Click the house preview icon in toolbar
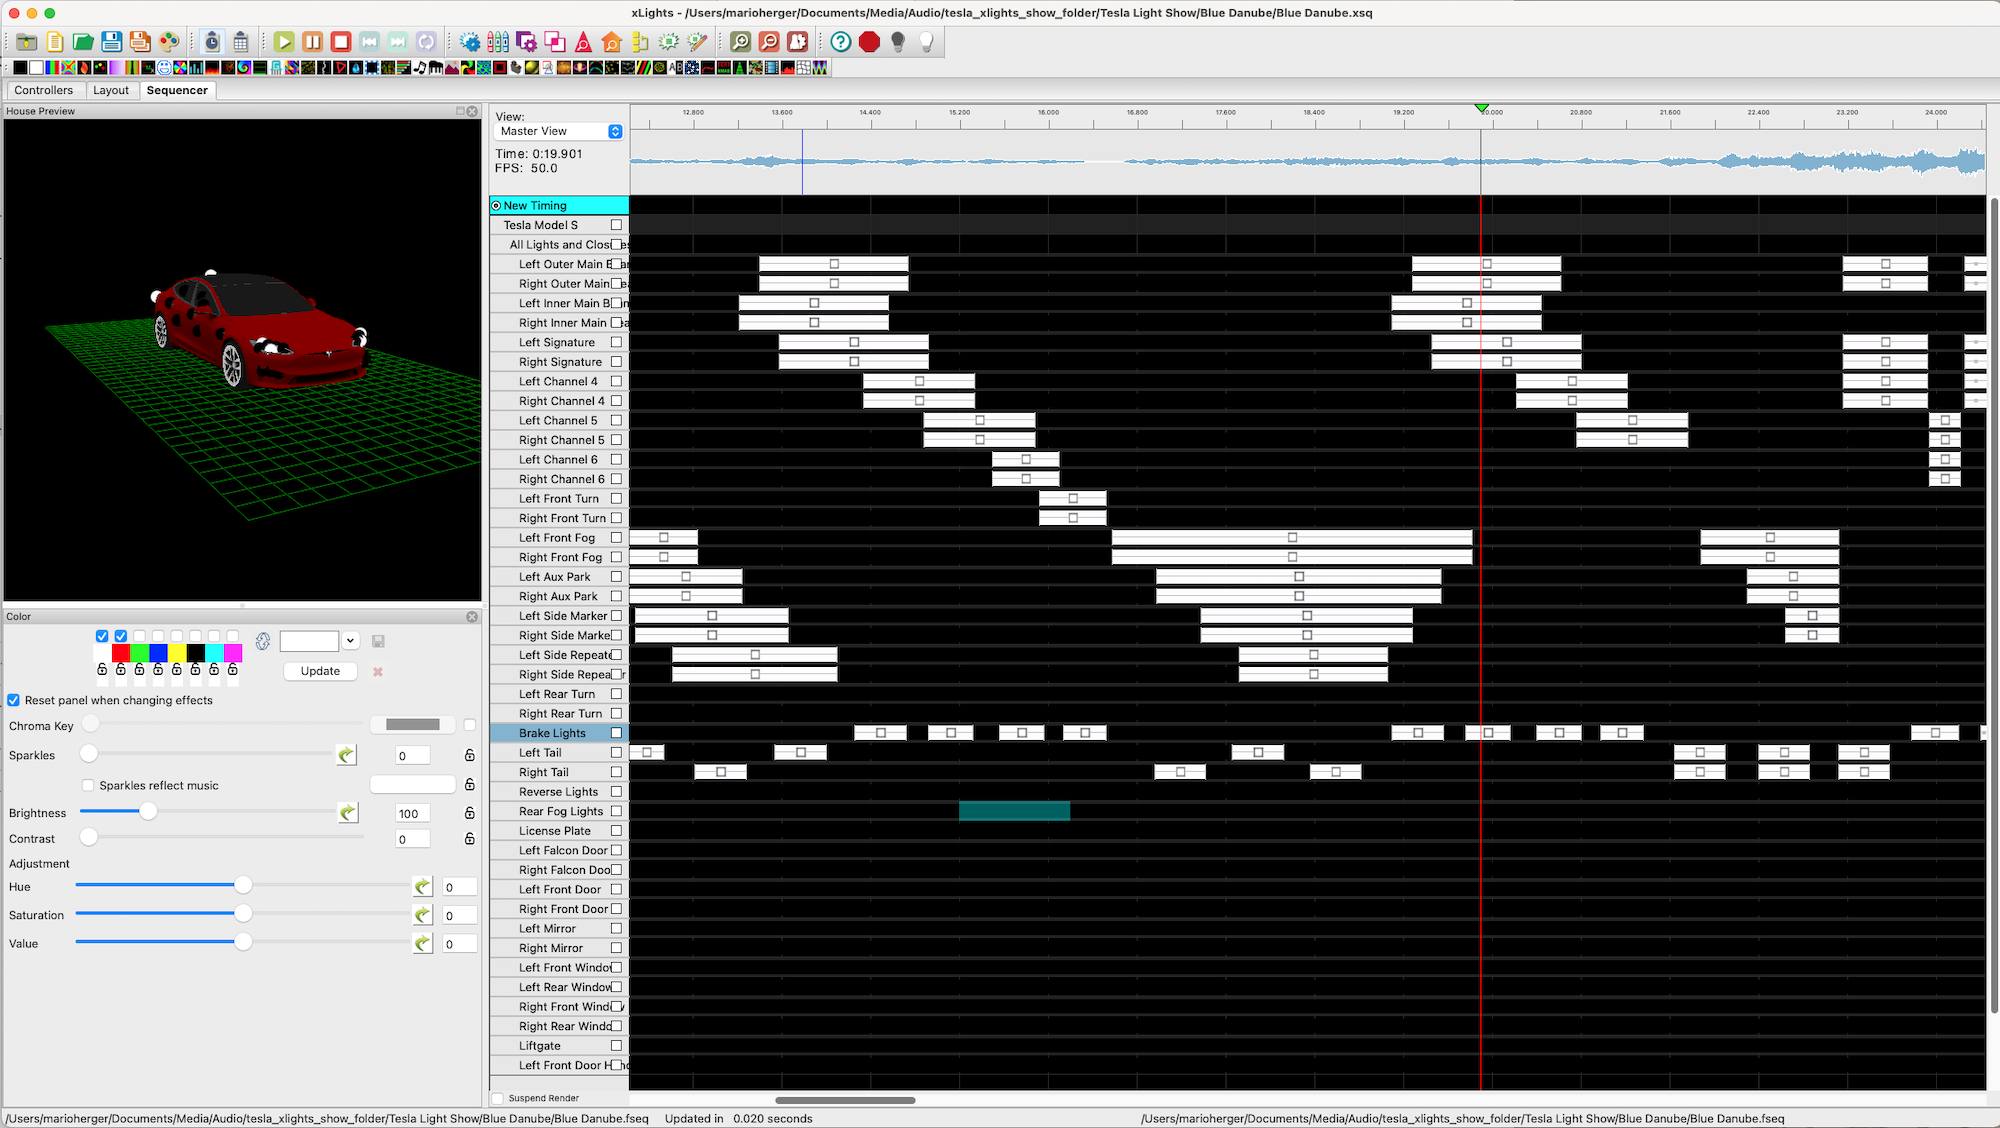Screen dimensions: 2000x1128 pos(612,42)
